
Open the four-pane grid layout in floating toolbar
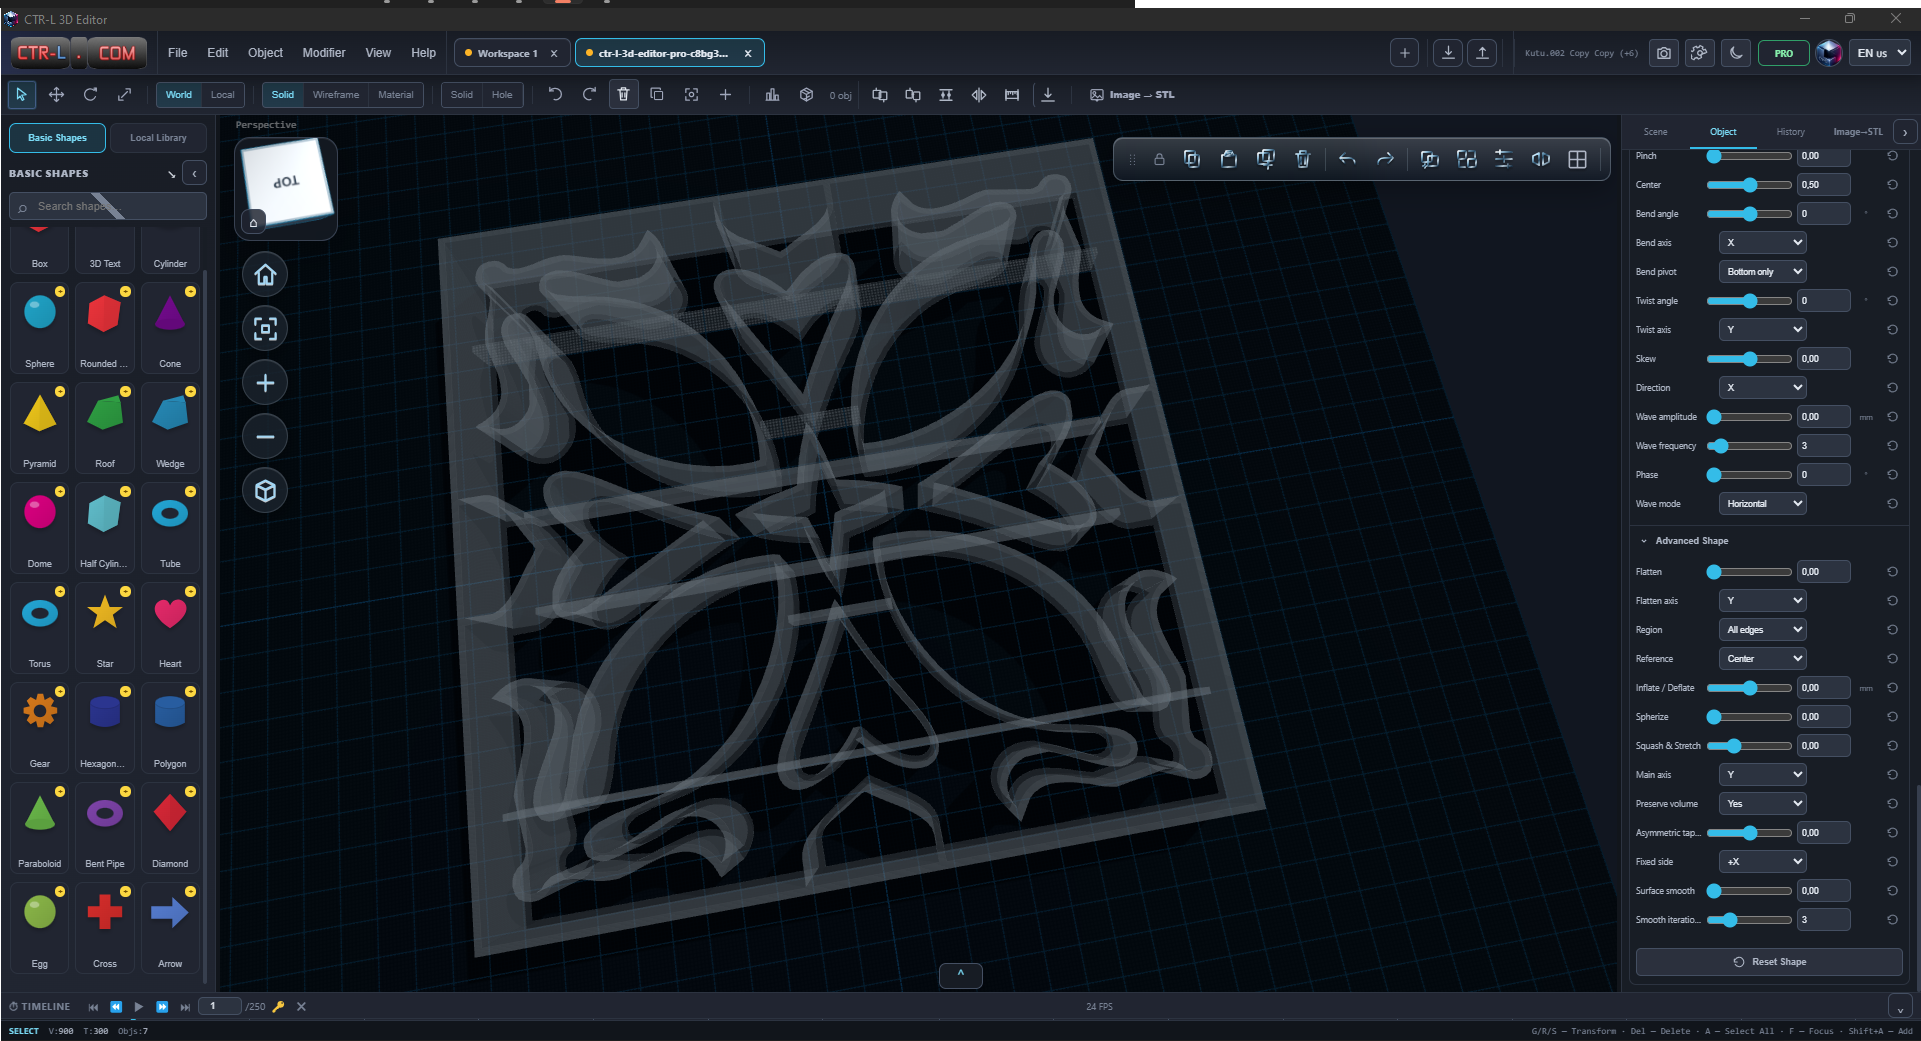point(1577,159)
